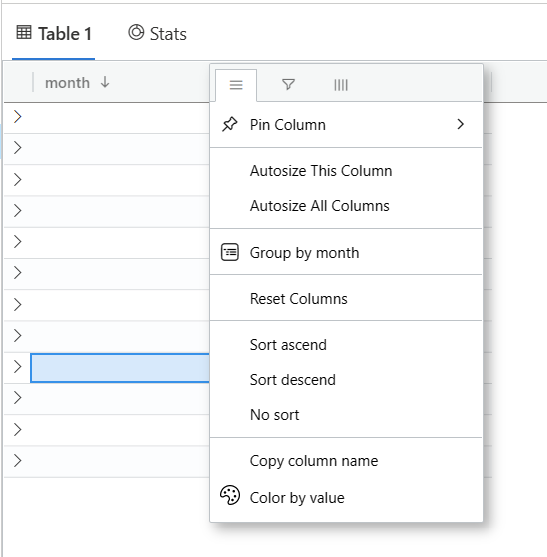Select the highlighted blue month cell

pos(120,368)
